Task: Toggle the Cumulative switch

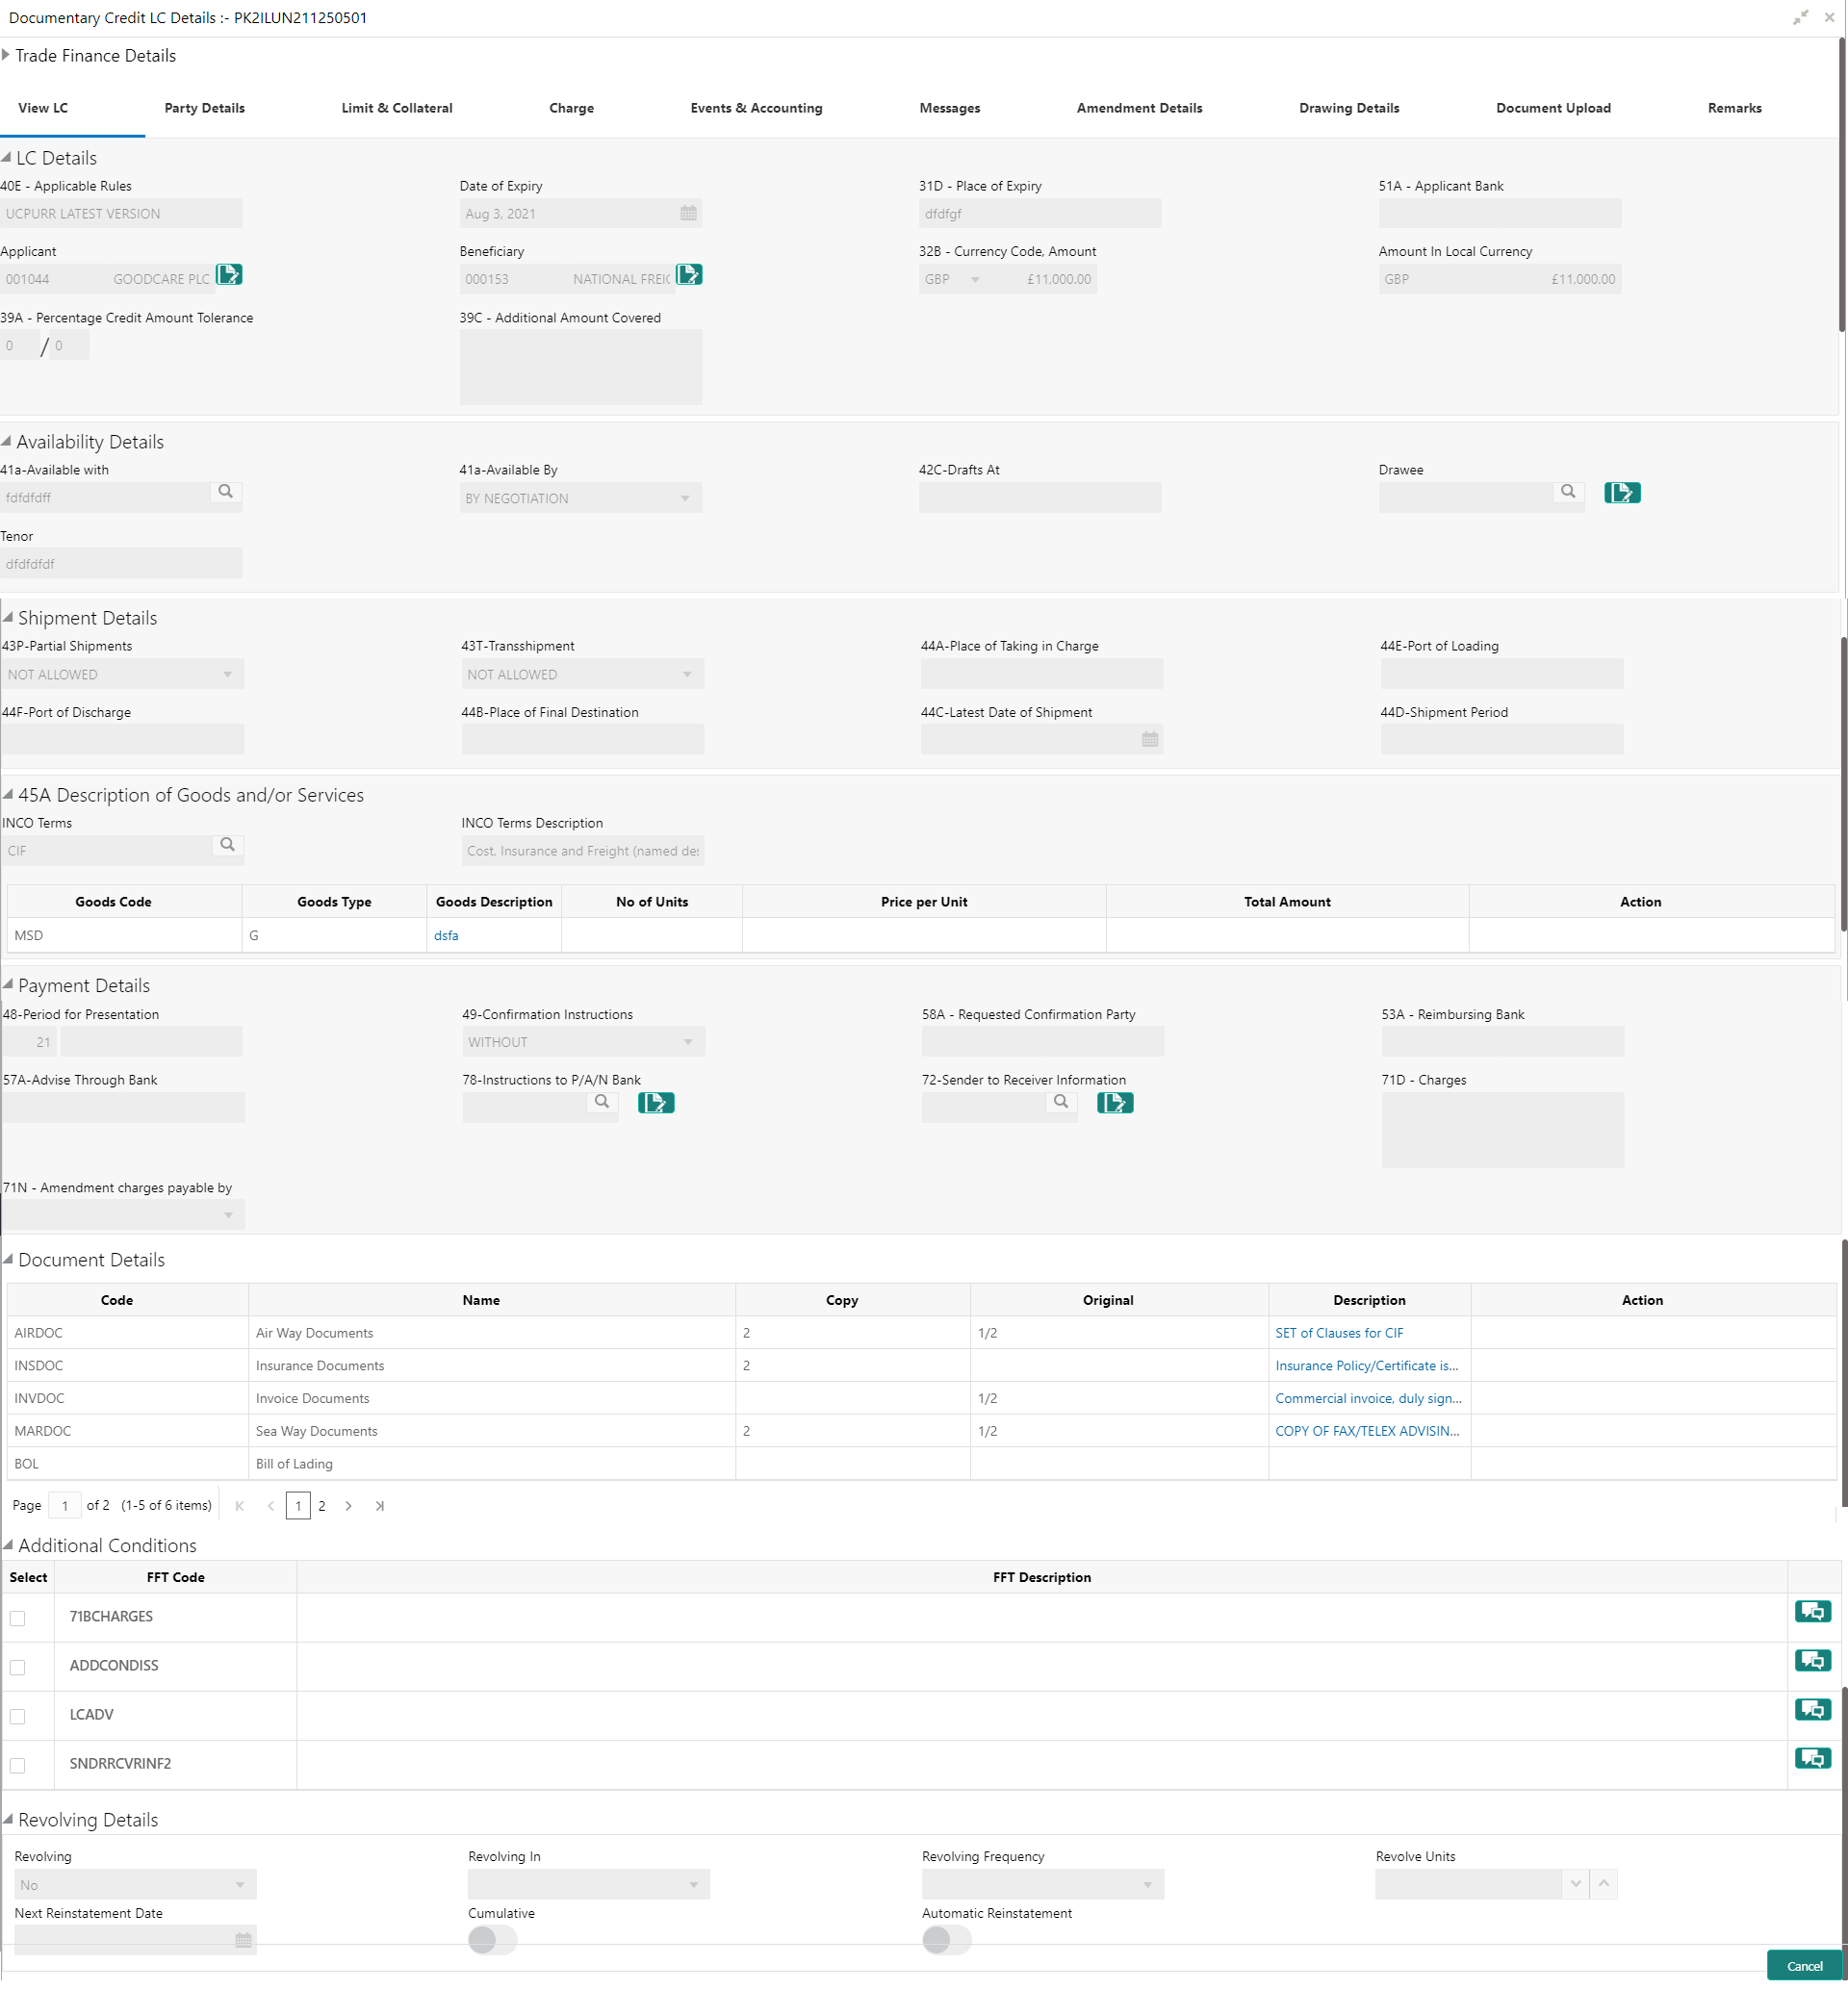Action: tap(492, 1940)
